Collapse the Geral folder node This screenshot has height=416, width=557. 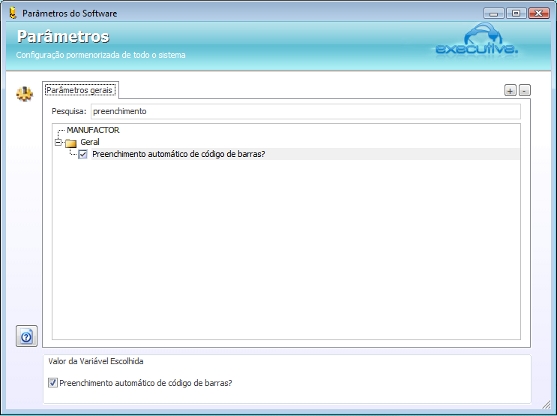[58, 142]
